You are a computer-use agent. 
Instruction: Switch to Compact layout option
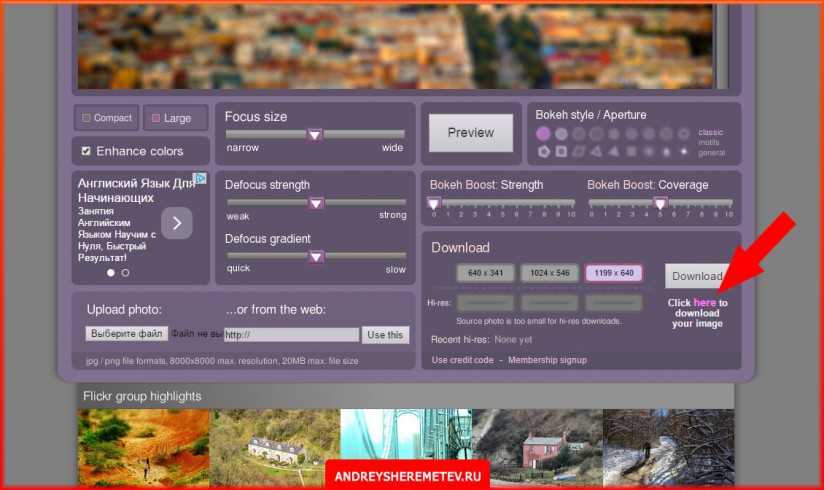pyautogui.click(x=107, y=118)
